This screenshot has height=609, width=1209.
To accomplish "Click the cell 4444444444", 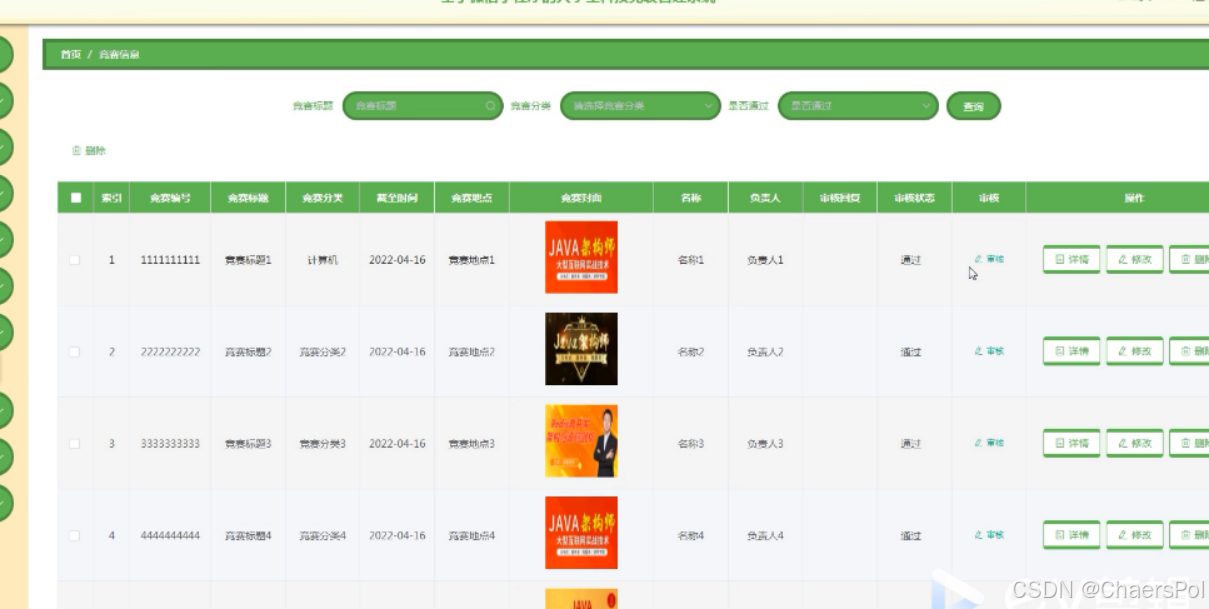I will point(170,536).
